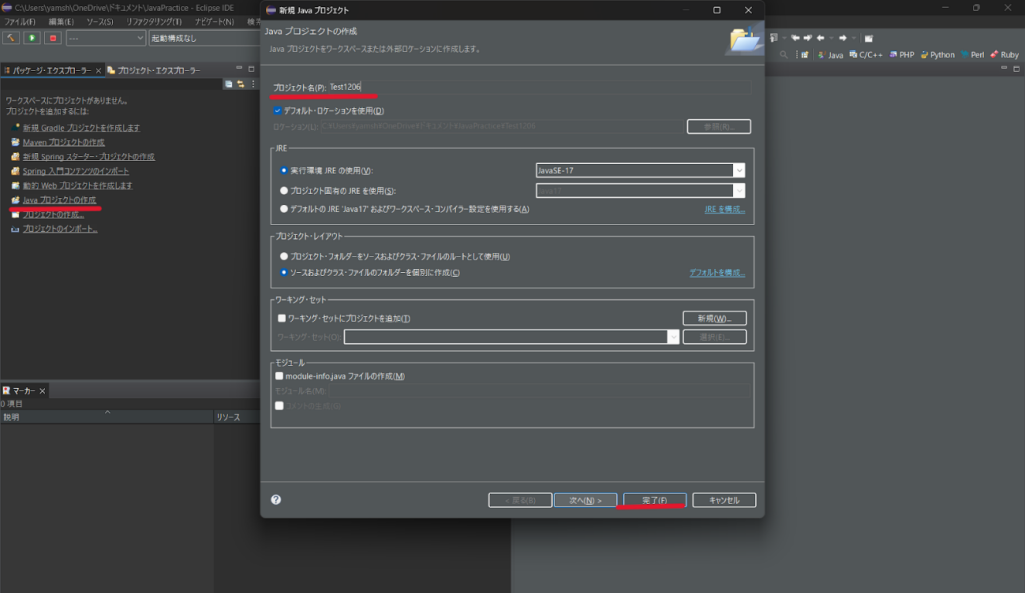Open the File (ファイル) menu
Screen dimensions: 1025x593
point(20,22)
